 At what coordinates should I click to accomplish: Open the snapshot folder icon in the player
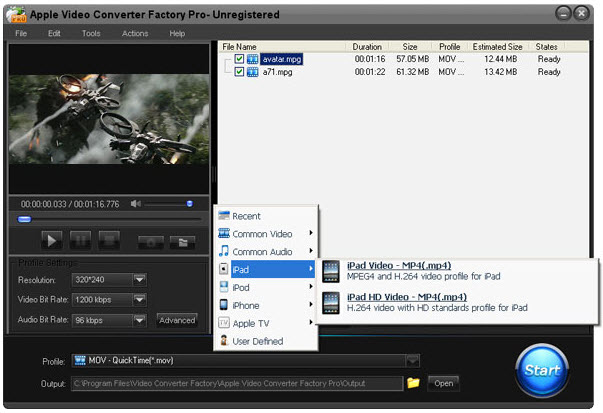pyautogui.click(x=182, y=243)
